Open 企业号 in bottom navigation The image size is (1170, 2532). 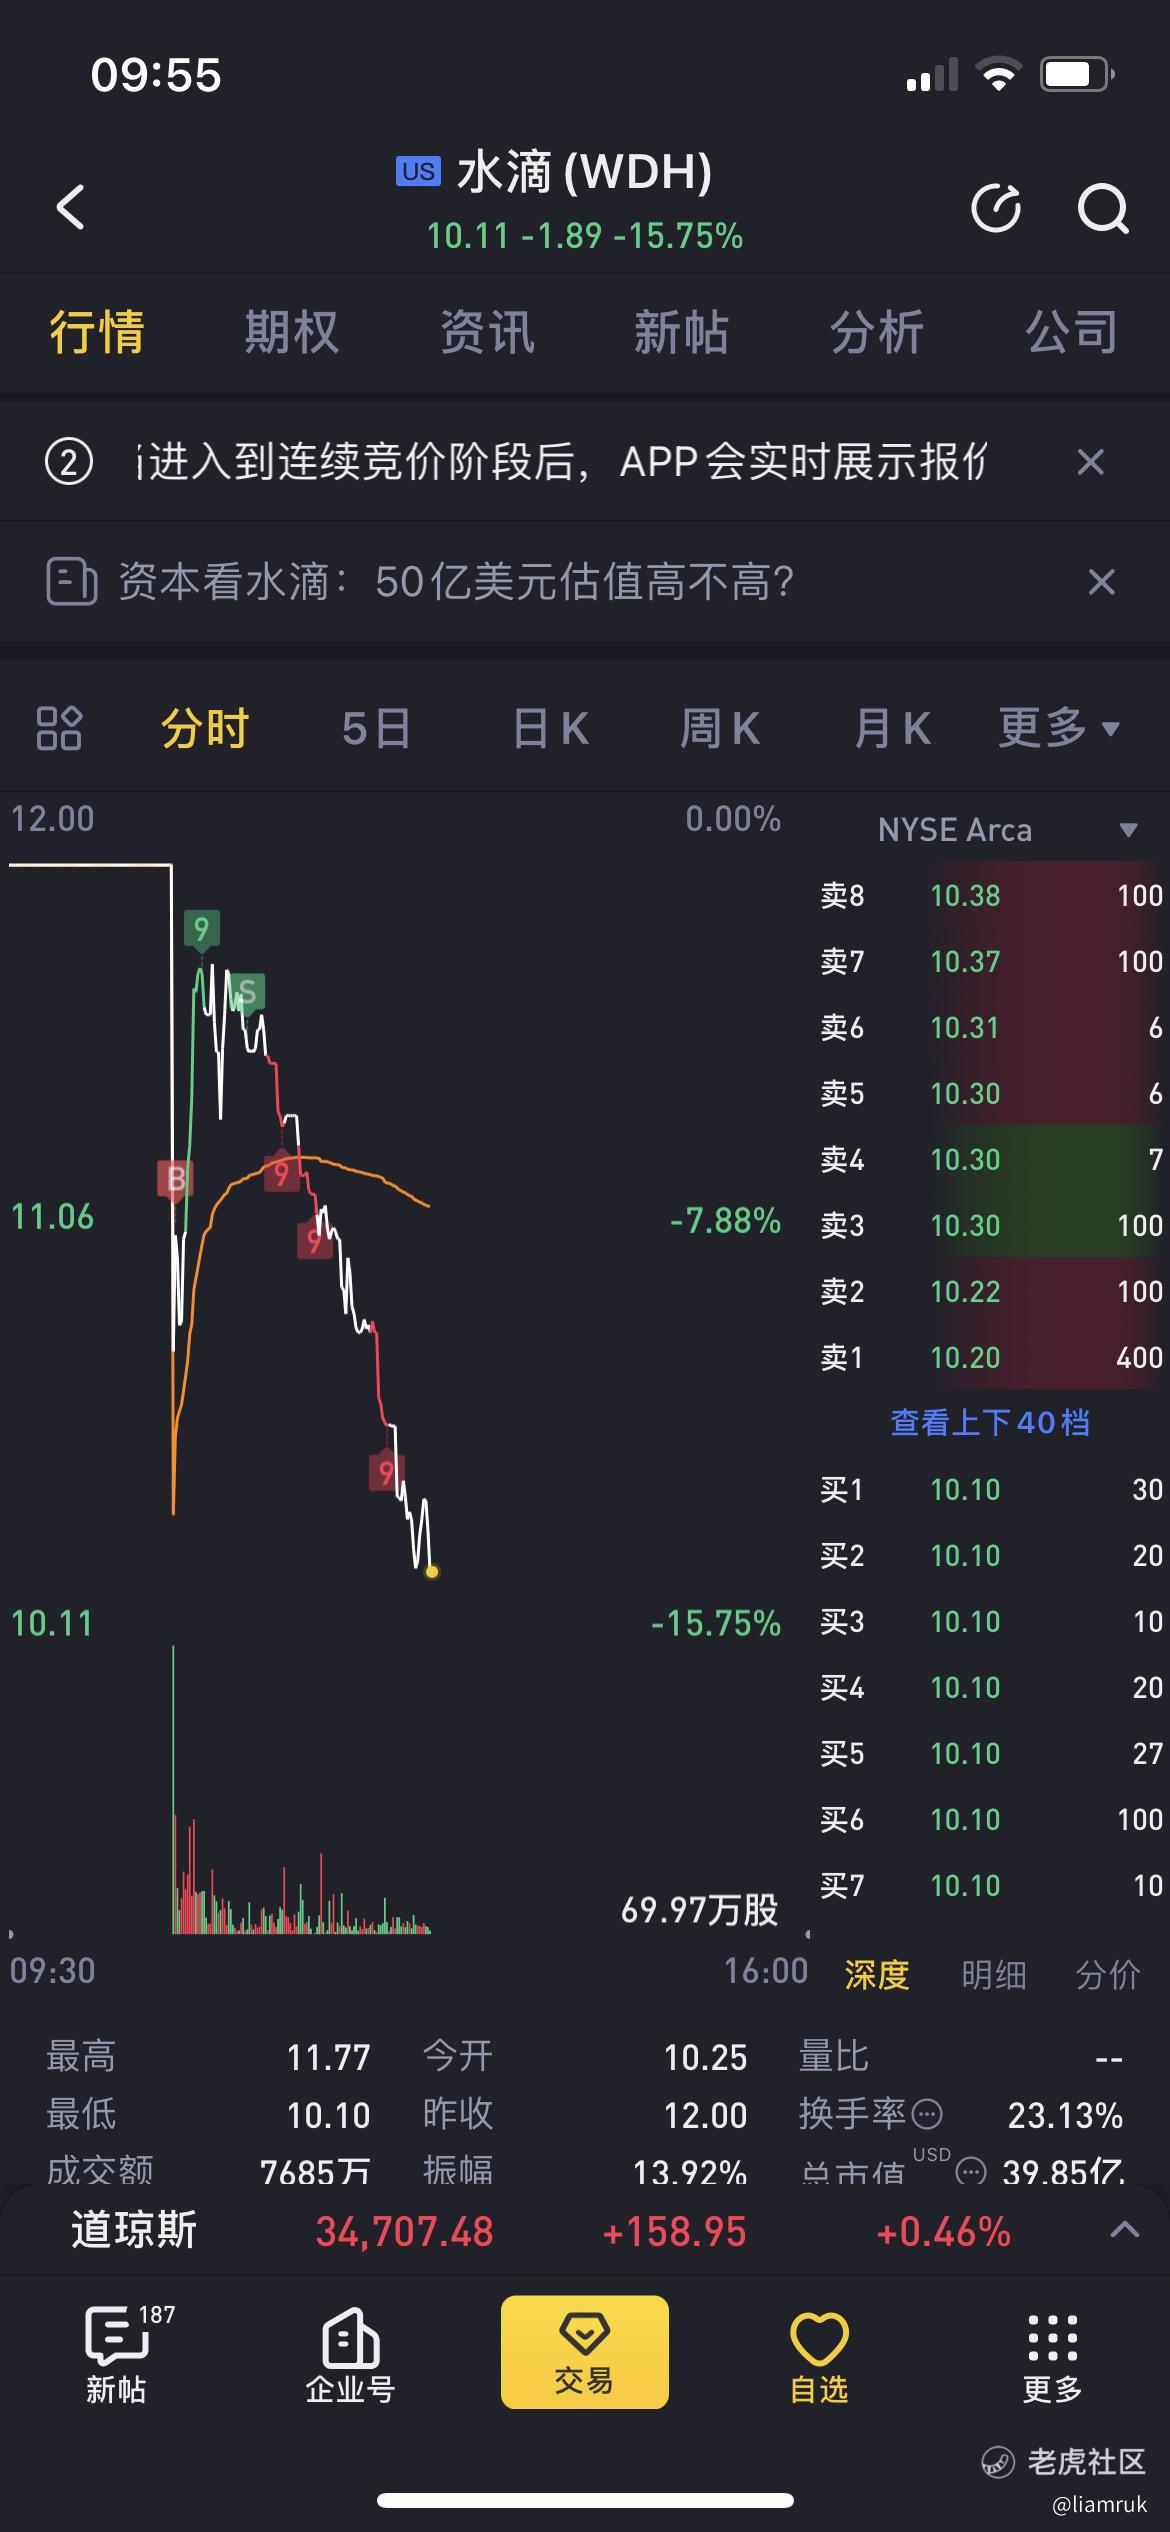coord(350,2354)
